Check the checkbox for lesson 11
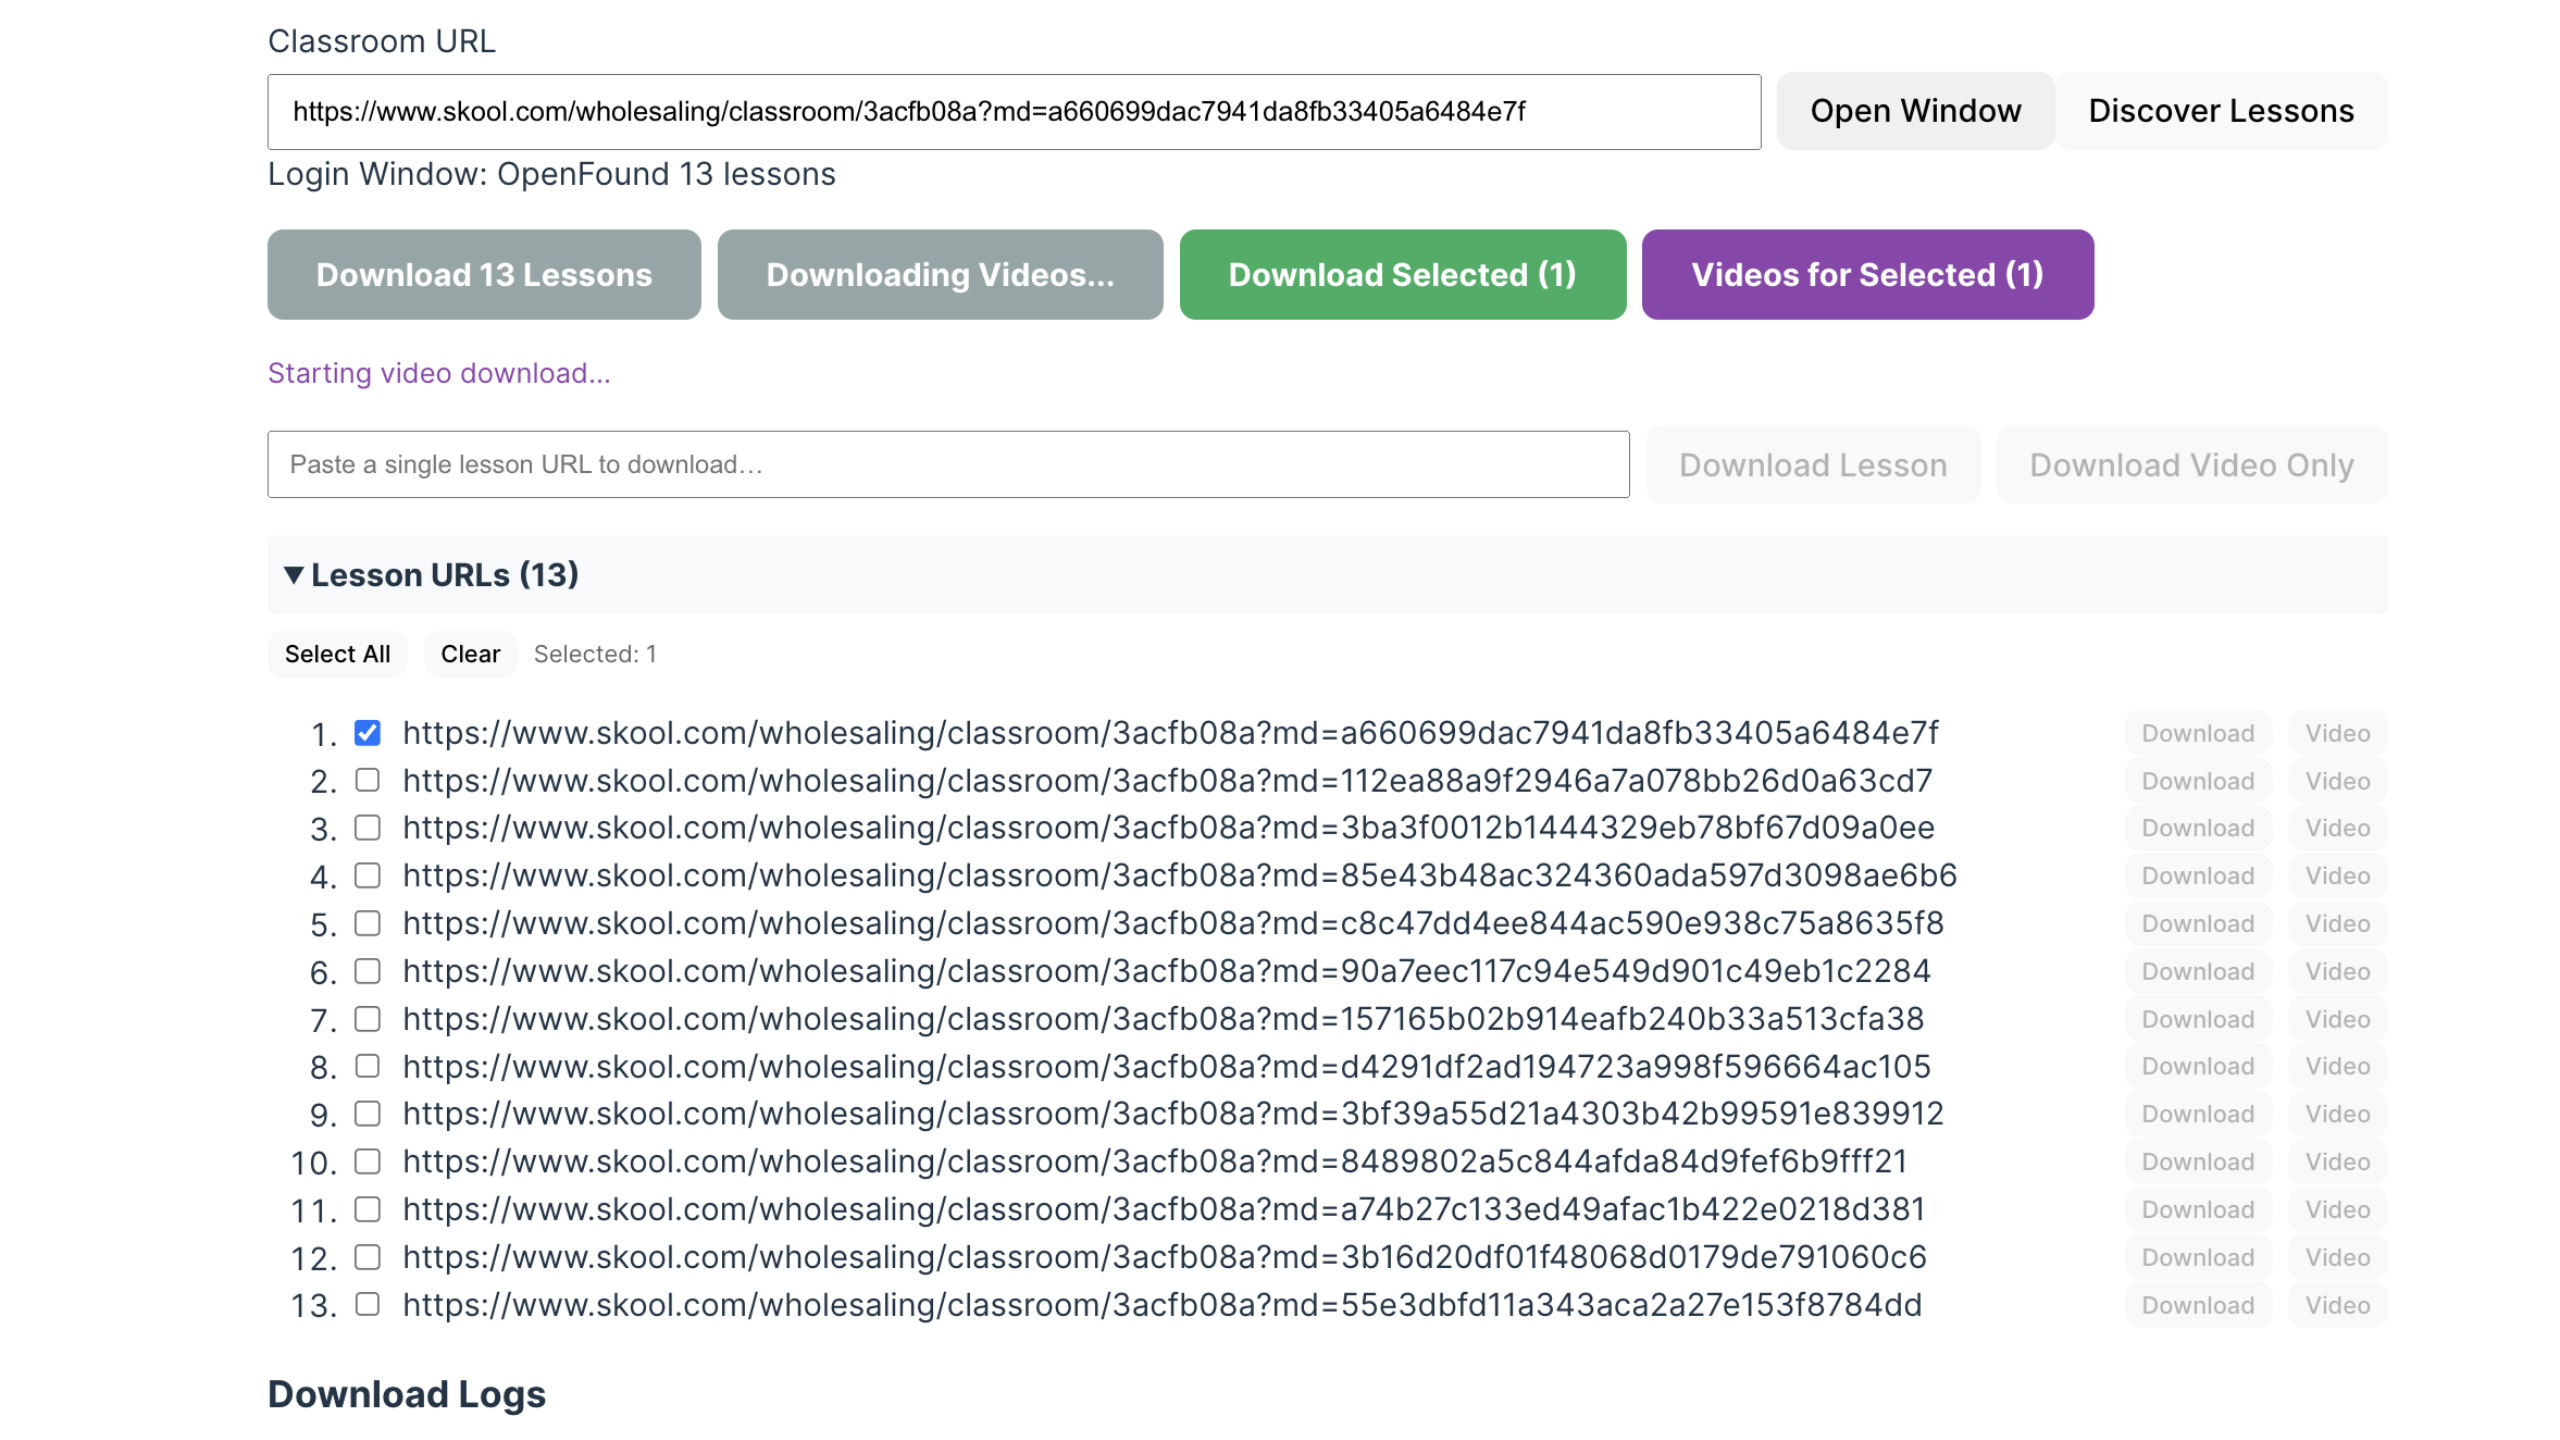Viewport: 2560px width, 1440px height. pos(367,1209)
